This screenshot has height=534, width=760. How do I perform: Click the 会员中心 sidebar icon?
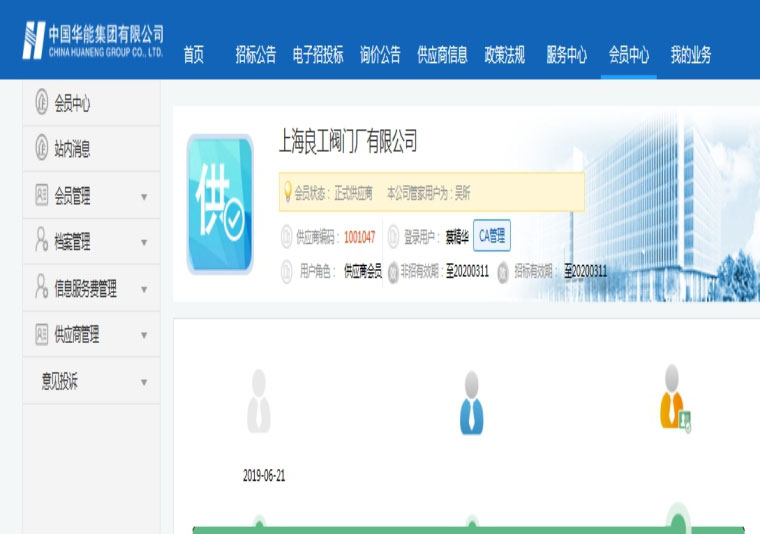point(41,103)
